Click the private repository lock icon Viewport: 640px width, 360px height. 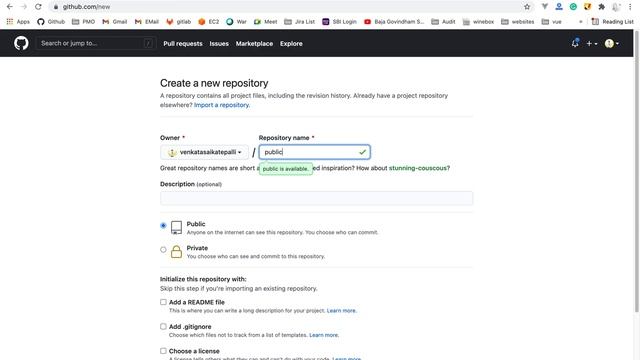point(176,251)
